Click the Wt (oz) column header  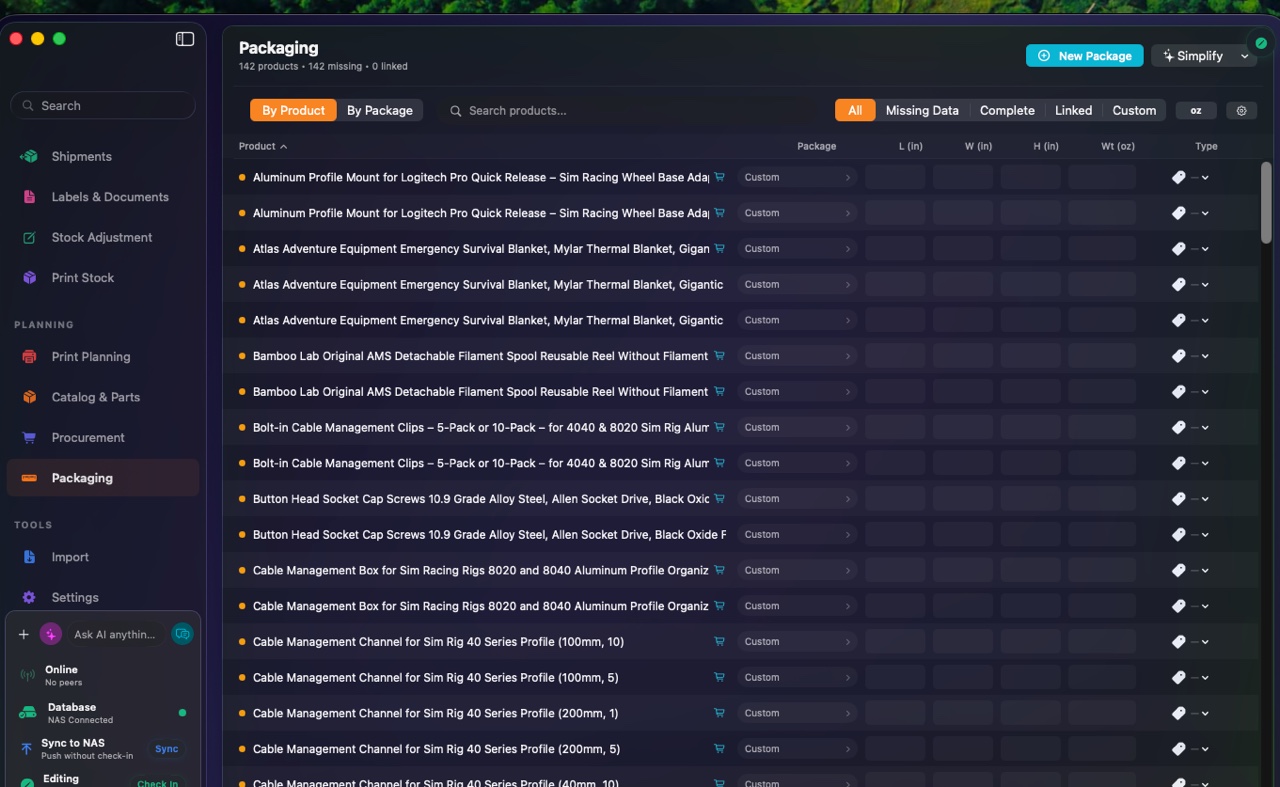1117,146
